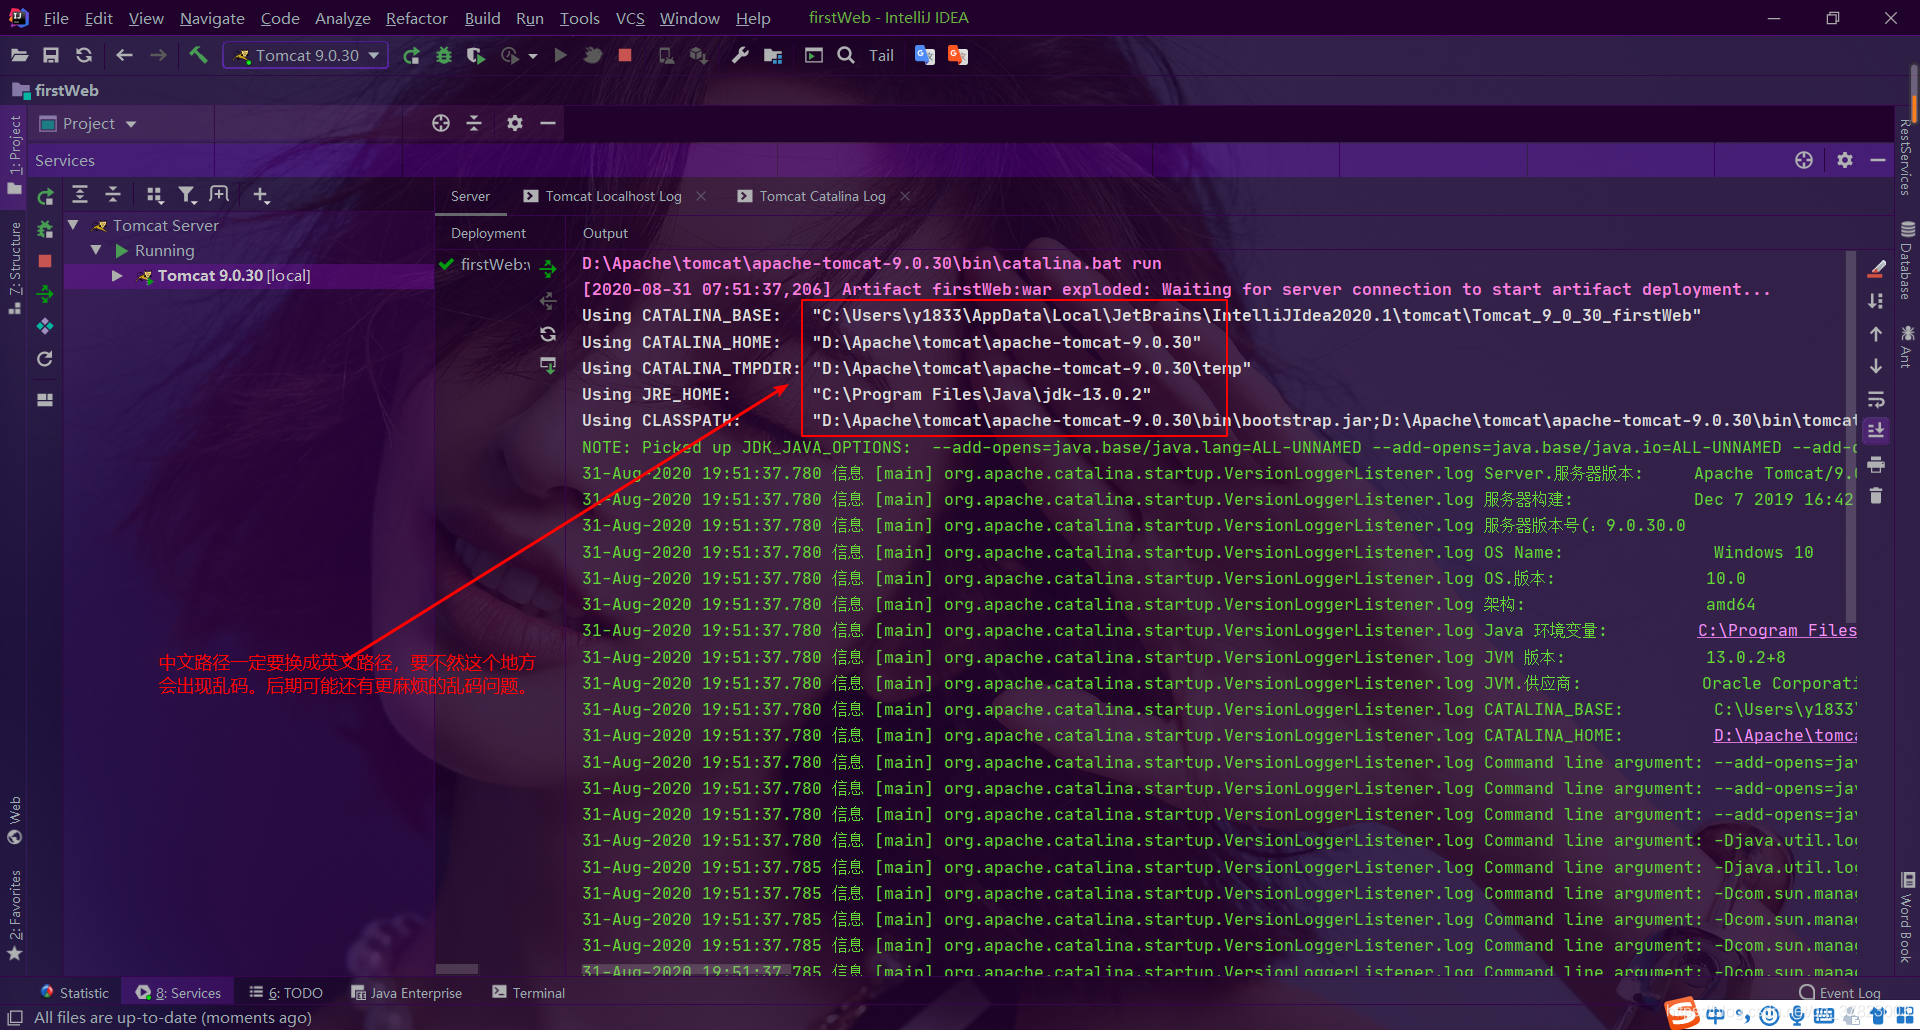This screenshot has height=1030, width=1920.
Task: Click the Search Everywhere magnifier icon
Action: coord(846,56)
